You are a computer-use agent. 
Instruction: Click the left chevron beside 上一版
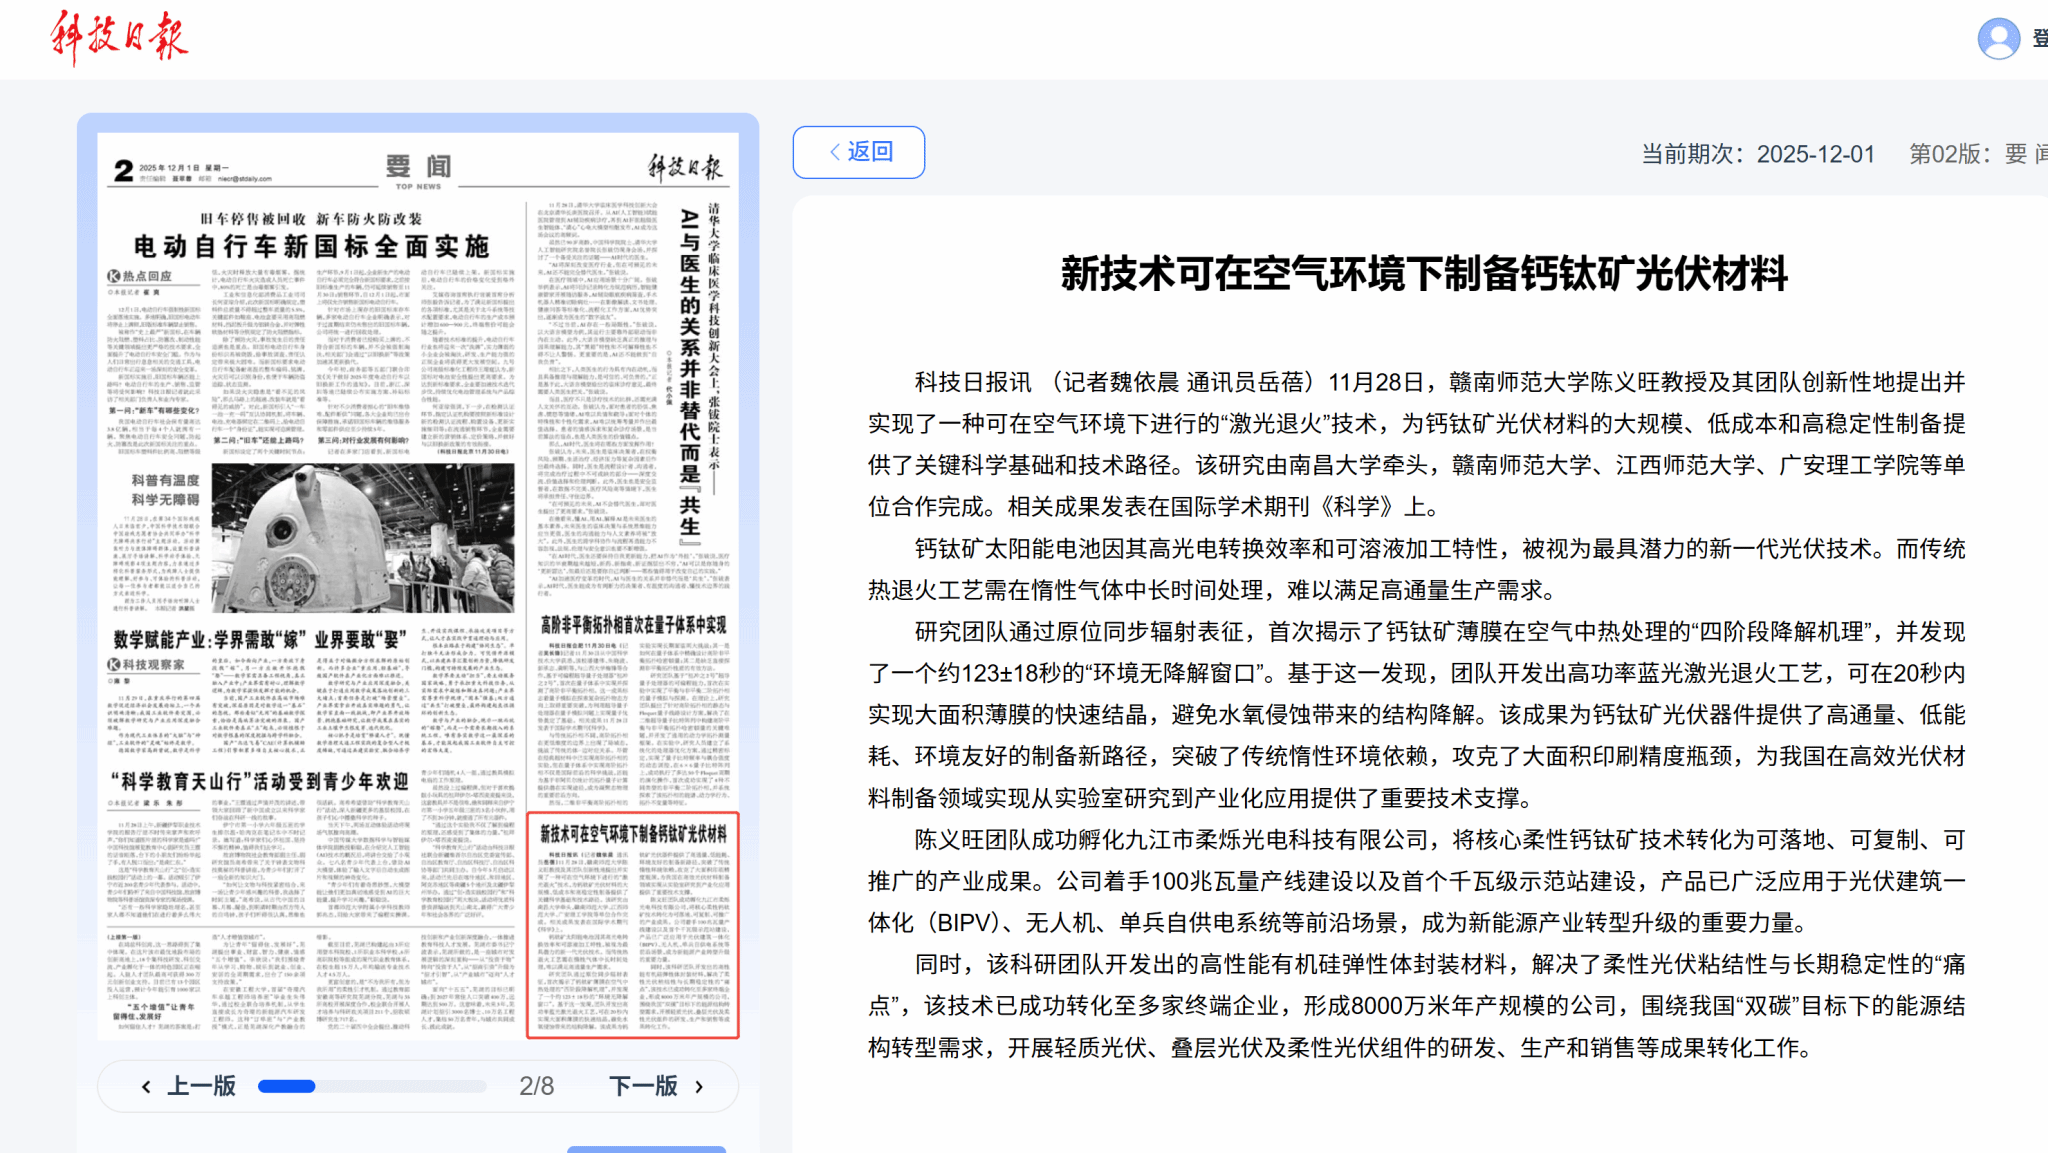[146, 1087]
